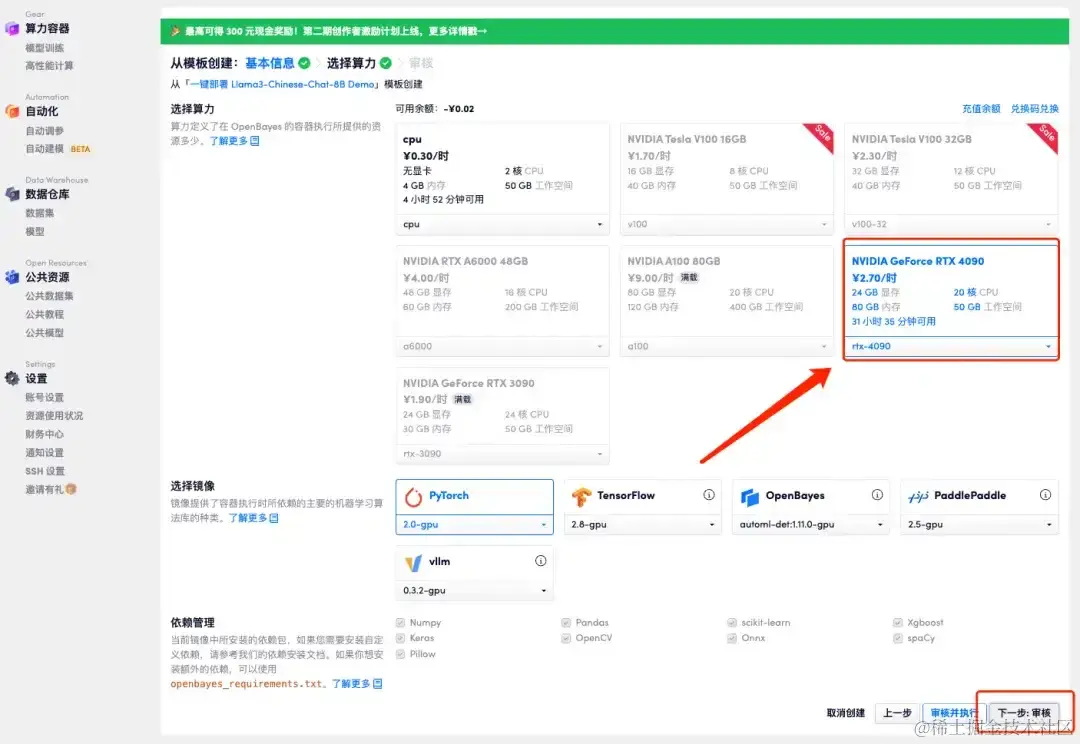Open 公共教程 in the sidebar
Viewport: 1080px width, 744px height.
(x=45, y=314)
